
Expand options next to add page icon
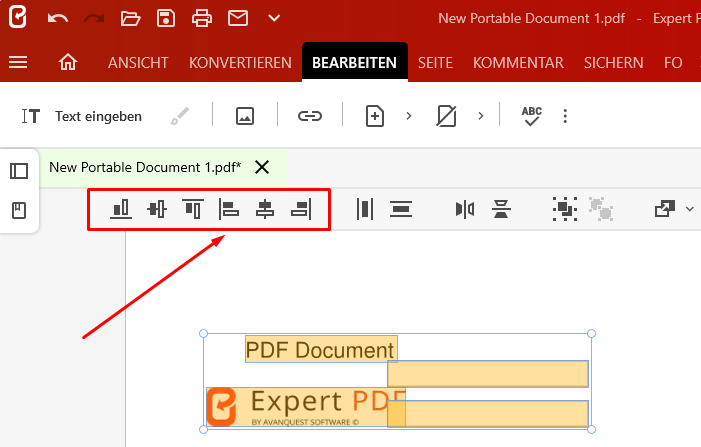coord(409,116)
